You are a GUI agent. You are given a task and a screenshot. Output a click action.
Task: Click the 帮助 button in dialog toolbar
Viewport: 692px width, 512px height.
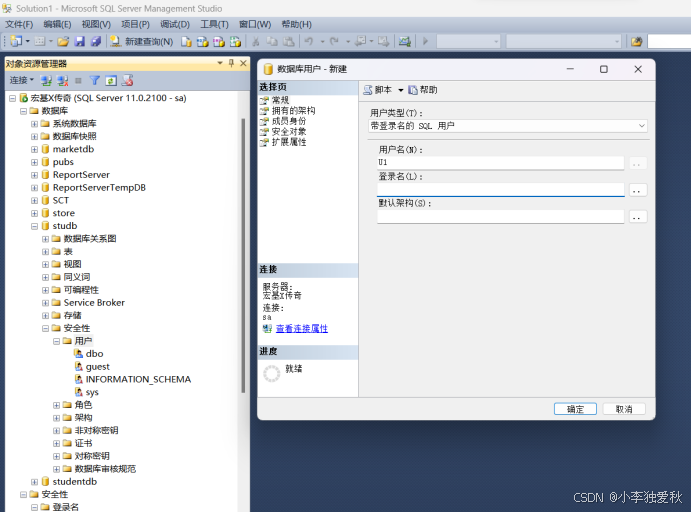(x=423, y=90)
